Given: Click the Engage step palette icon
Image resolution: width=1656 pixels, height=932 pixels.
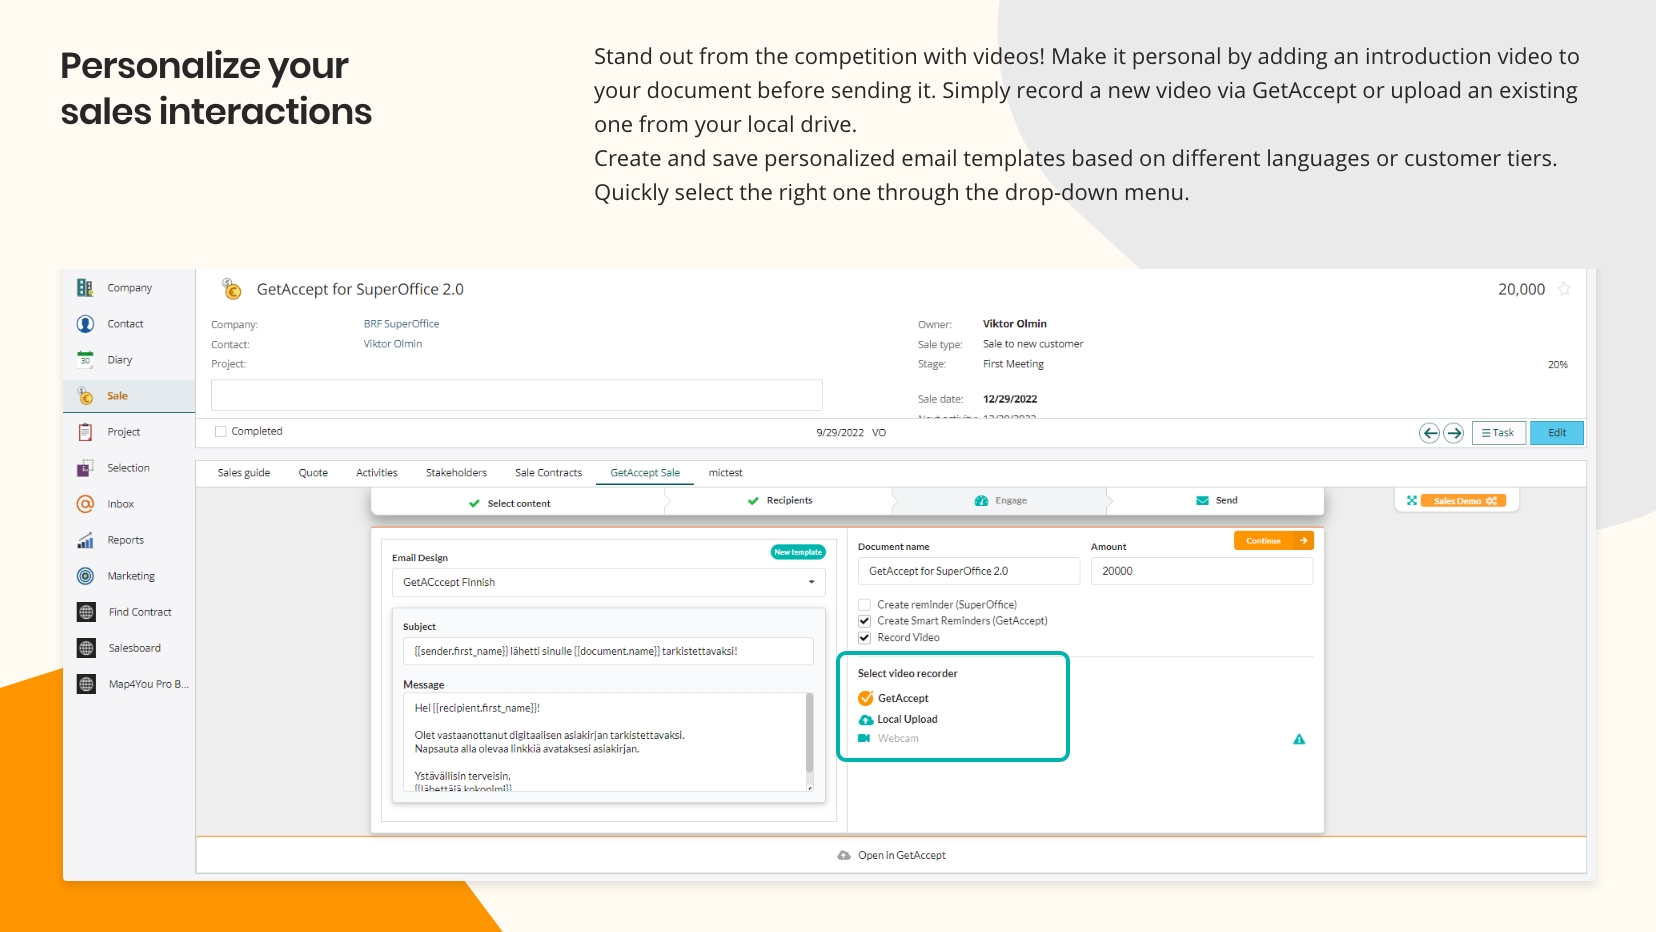Looking at the screenshot, I should tap(981, 501).
